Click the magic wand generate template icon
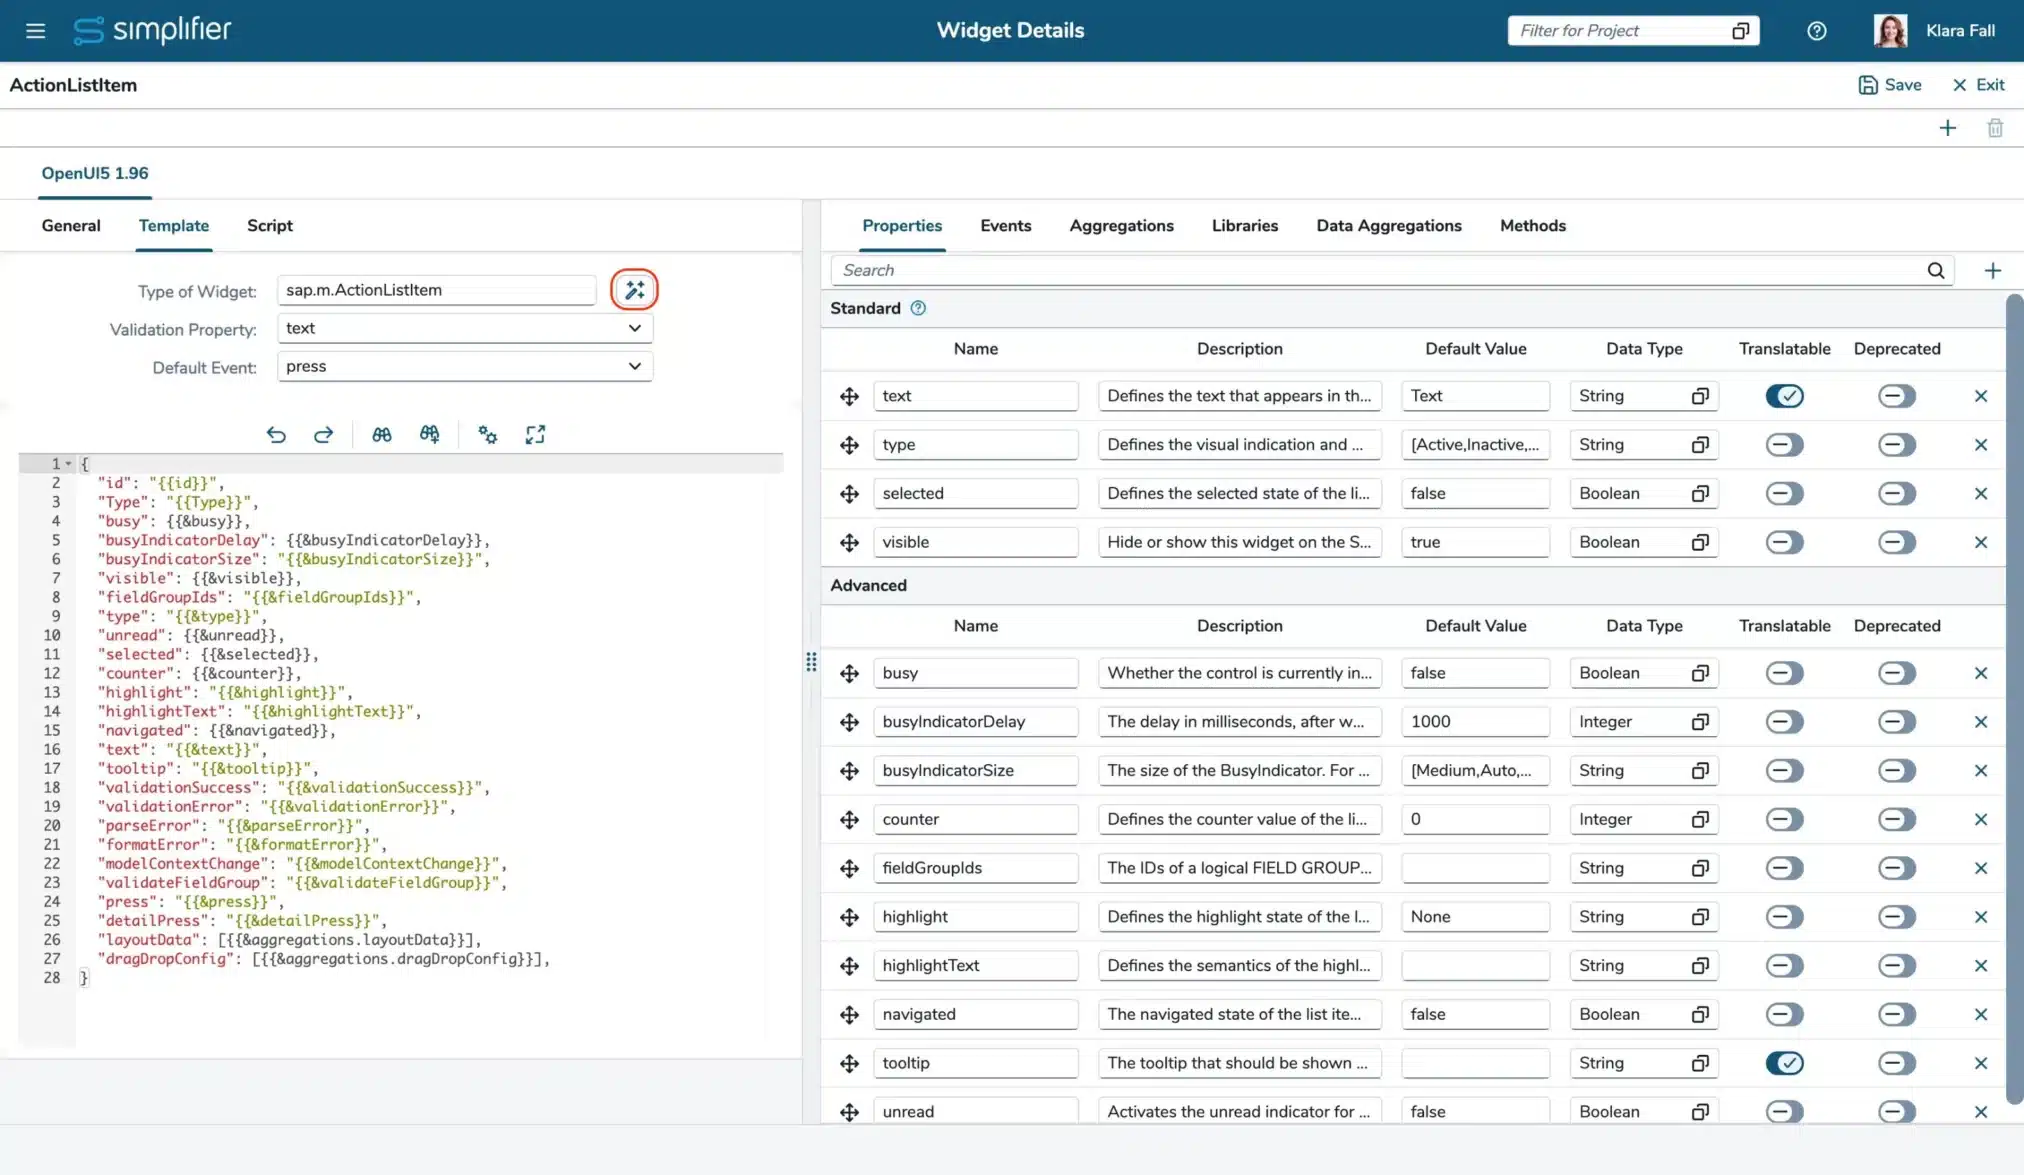Screen dimensions: 2024x1175 pyautogui.click(x=634, y=290)
